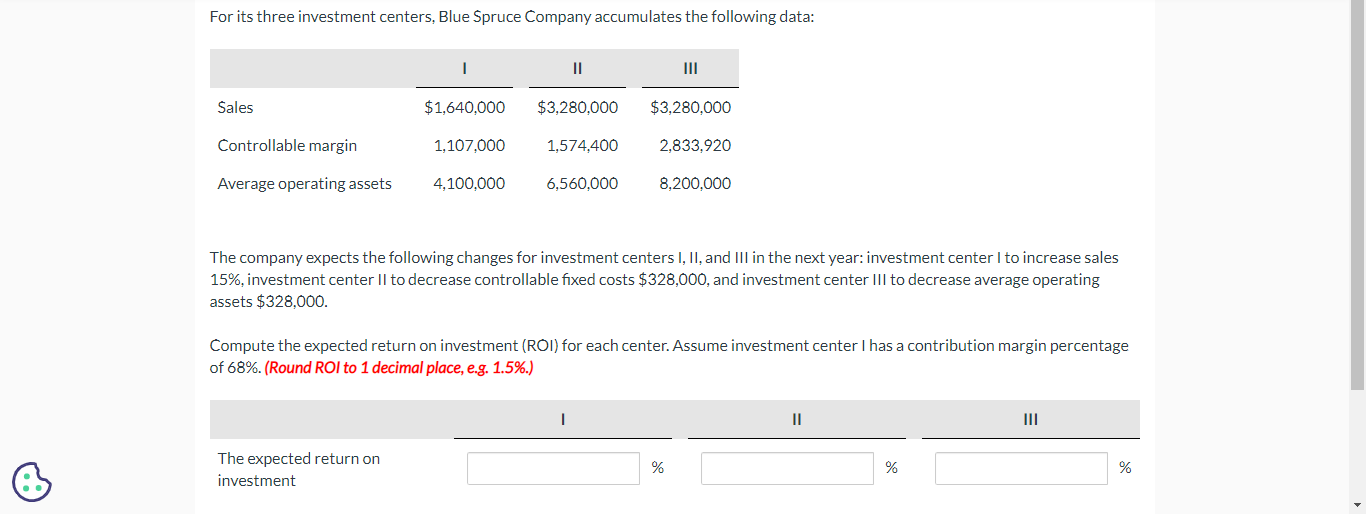The image size is (1366, 514).
Task: Click the ROI input field for center II
Action: (787, 469)
